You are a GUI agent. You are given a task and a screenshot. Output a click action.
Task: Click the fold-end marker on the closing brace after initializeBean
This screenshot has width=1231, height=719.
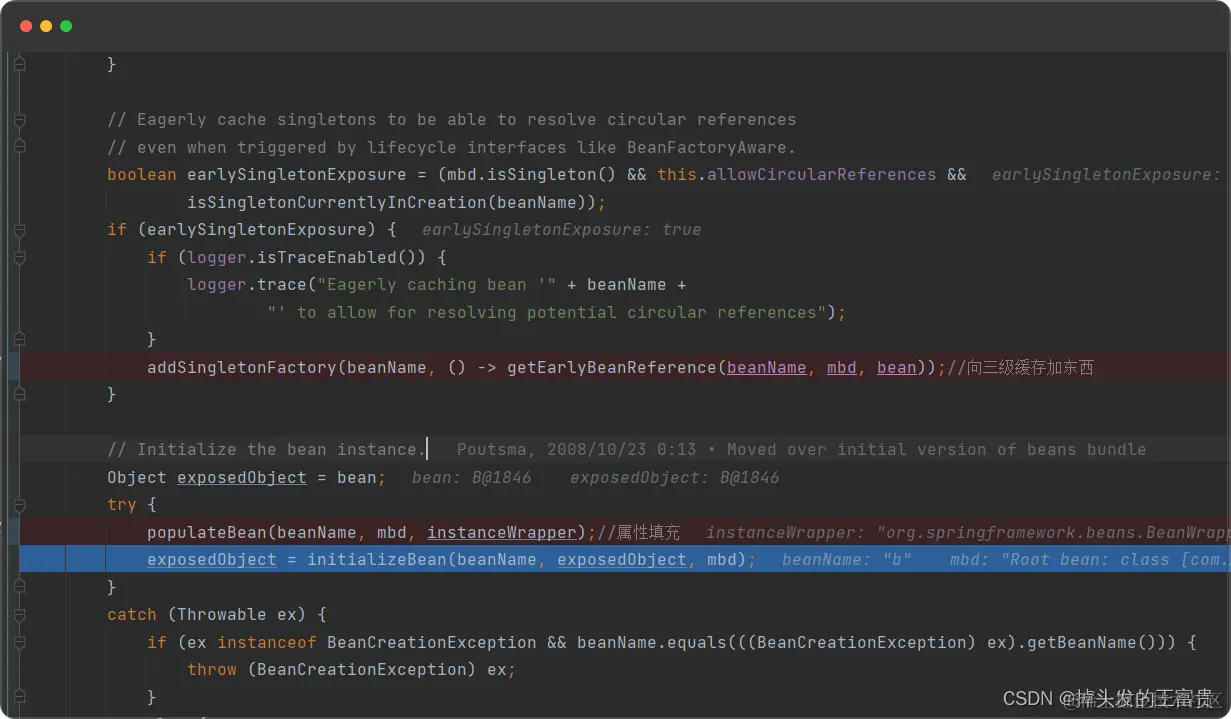[20, 587]
